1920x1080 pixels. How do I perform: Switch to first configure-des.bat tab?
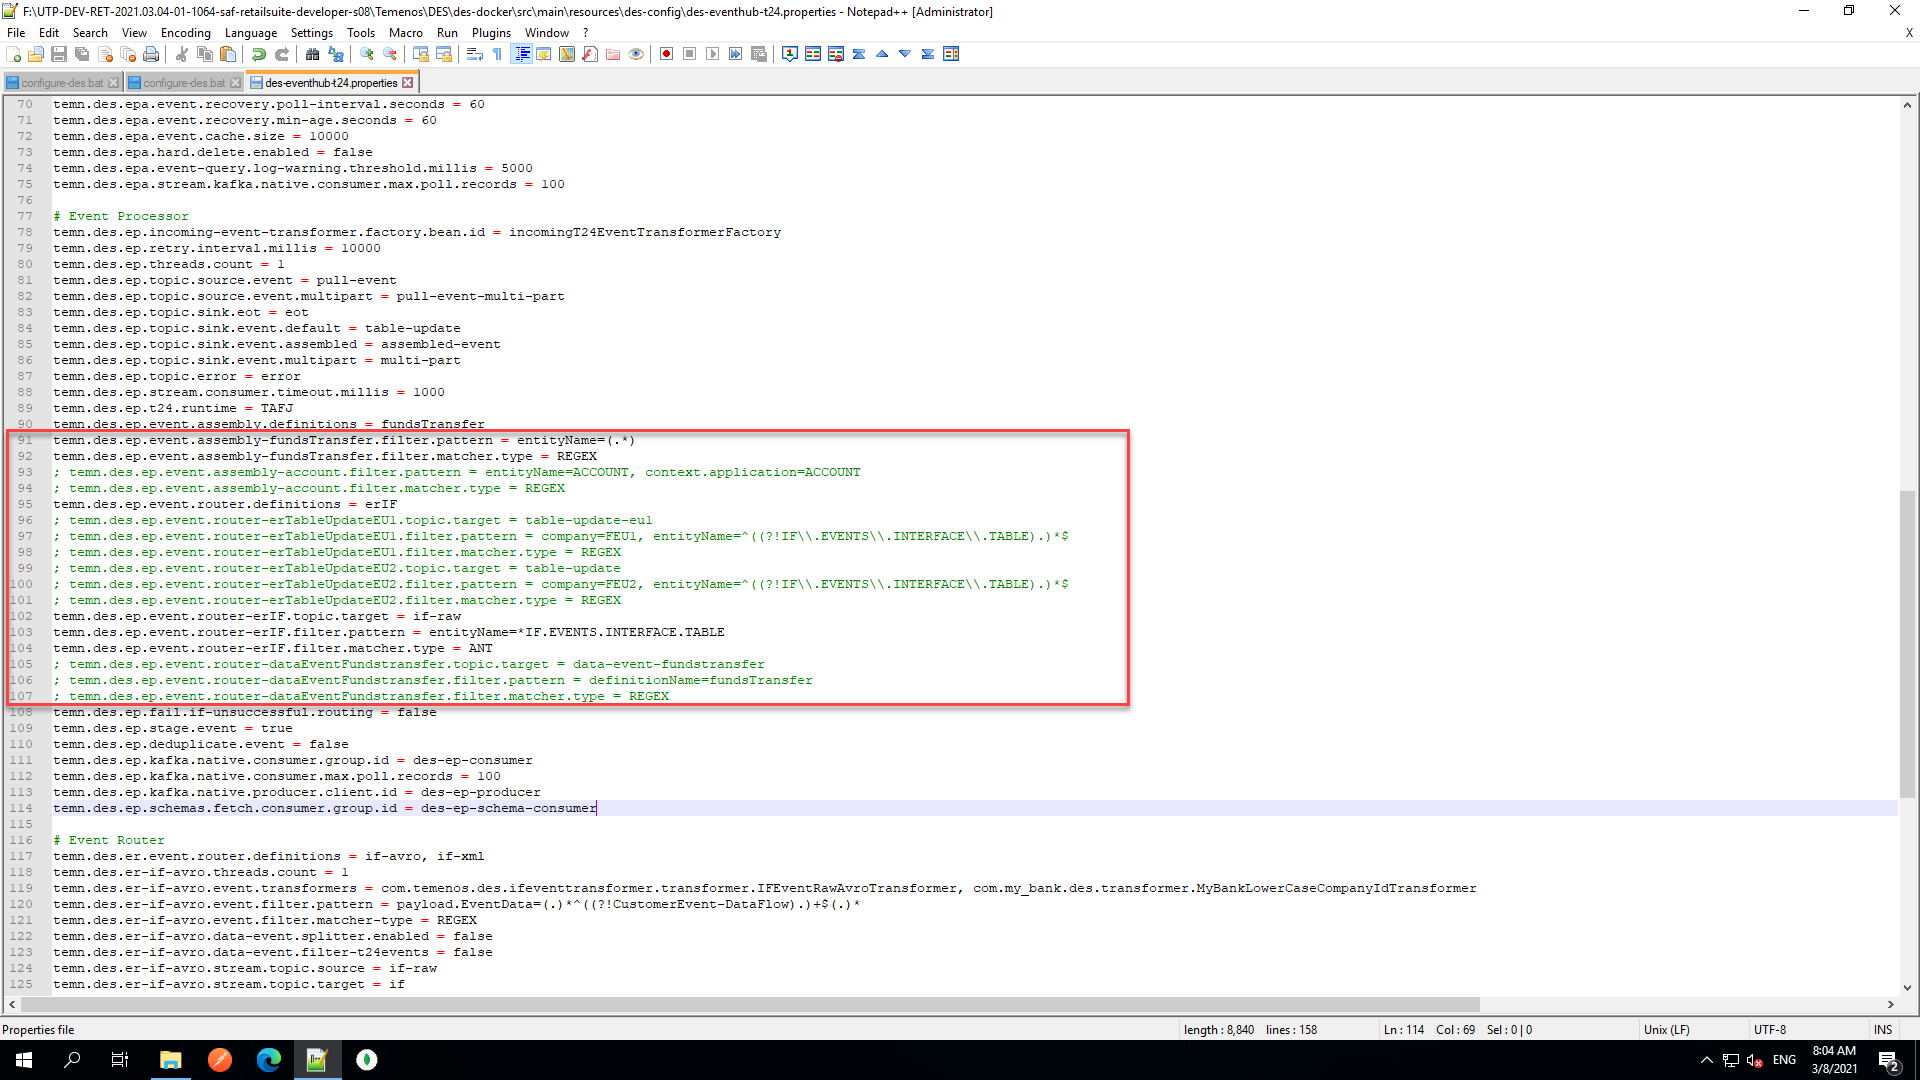pyautogui.click(x=62, y=83)
